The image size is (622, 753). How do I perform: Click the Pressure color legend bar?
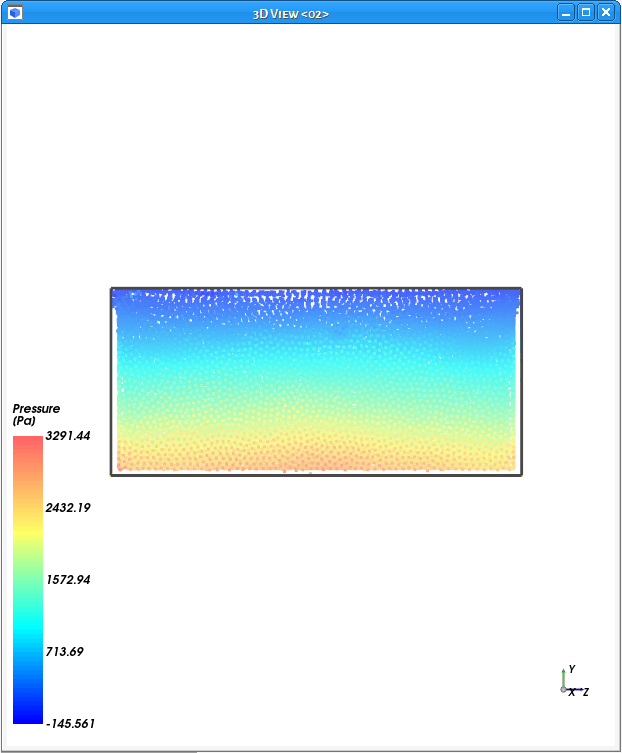[x=28, y=580]
